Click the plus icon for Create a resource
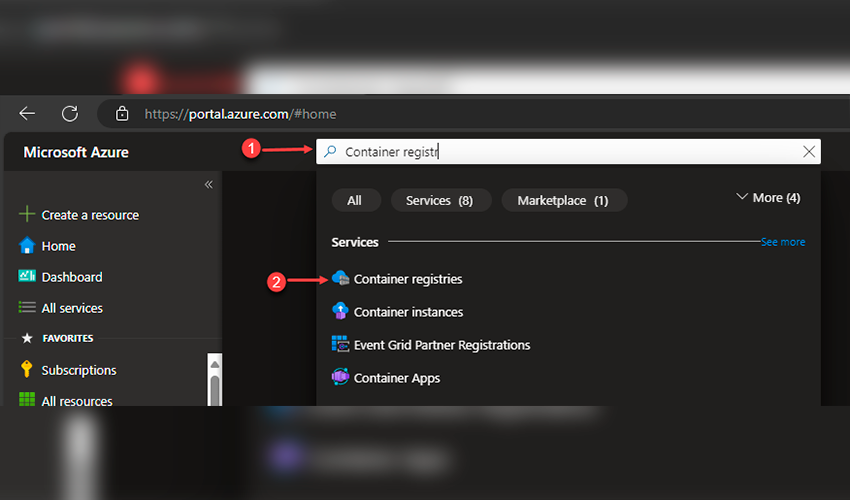This screenshot has height=500, width=850. 27,214
